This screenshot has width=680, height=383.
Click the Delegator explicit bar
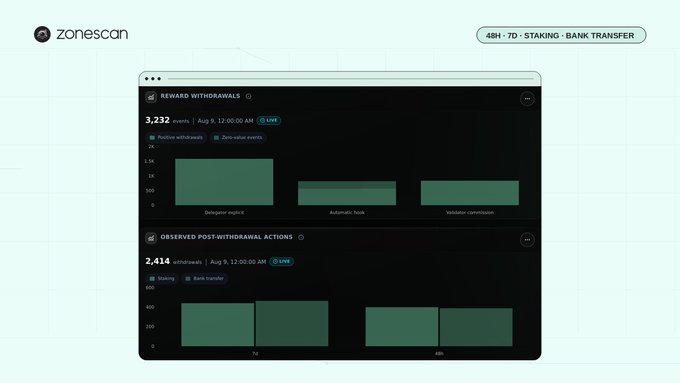[224, 182]
